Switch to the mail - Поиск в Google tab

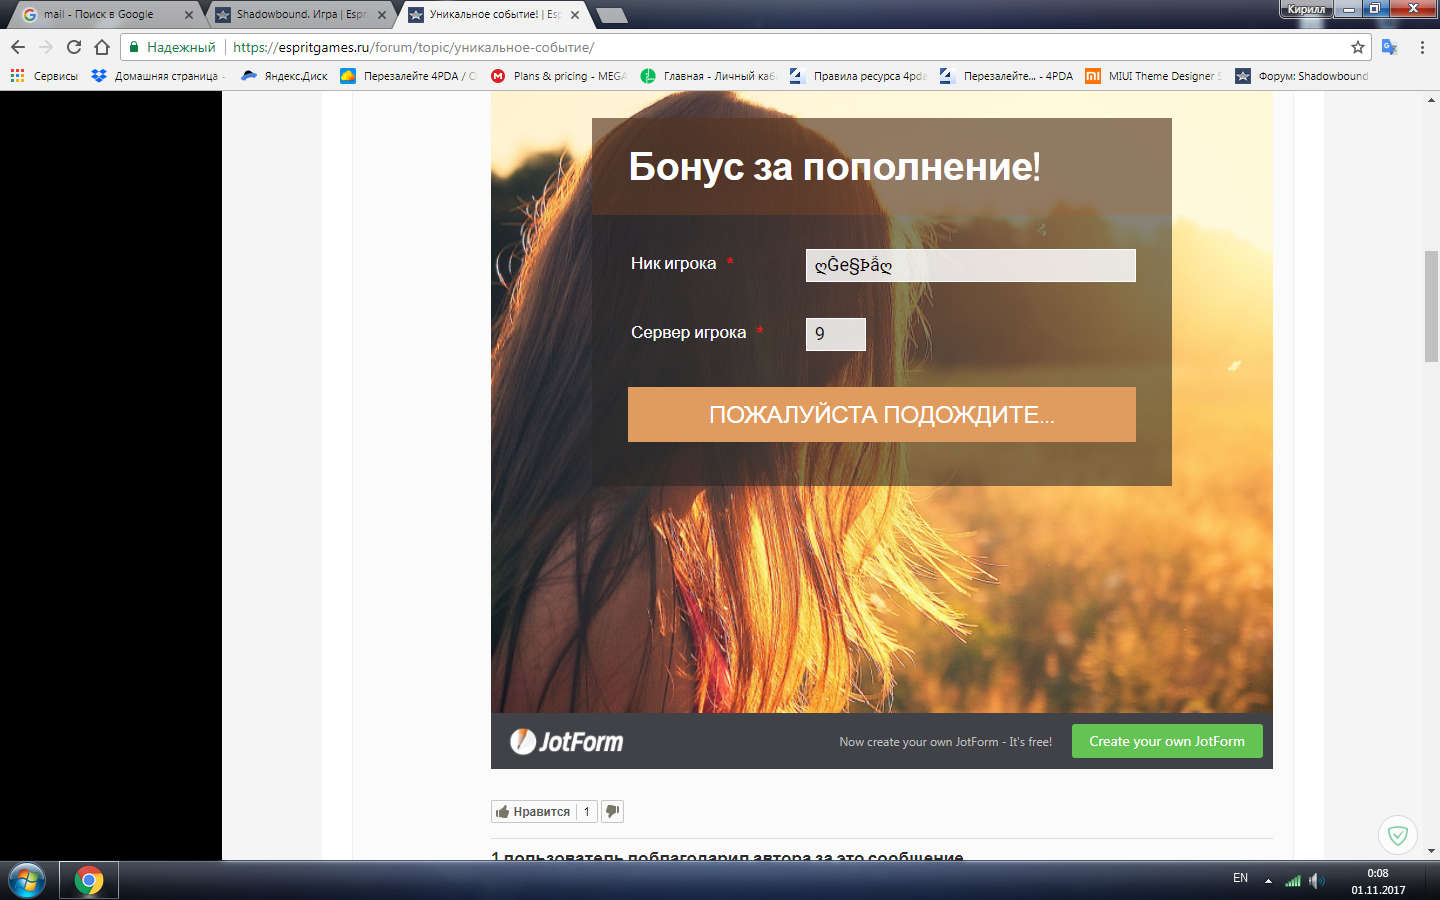(x=100, y=14)
